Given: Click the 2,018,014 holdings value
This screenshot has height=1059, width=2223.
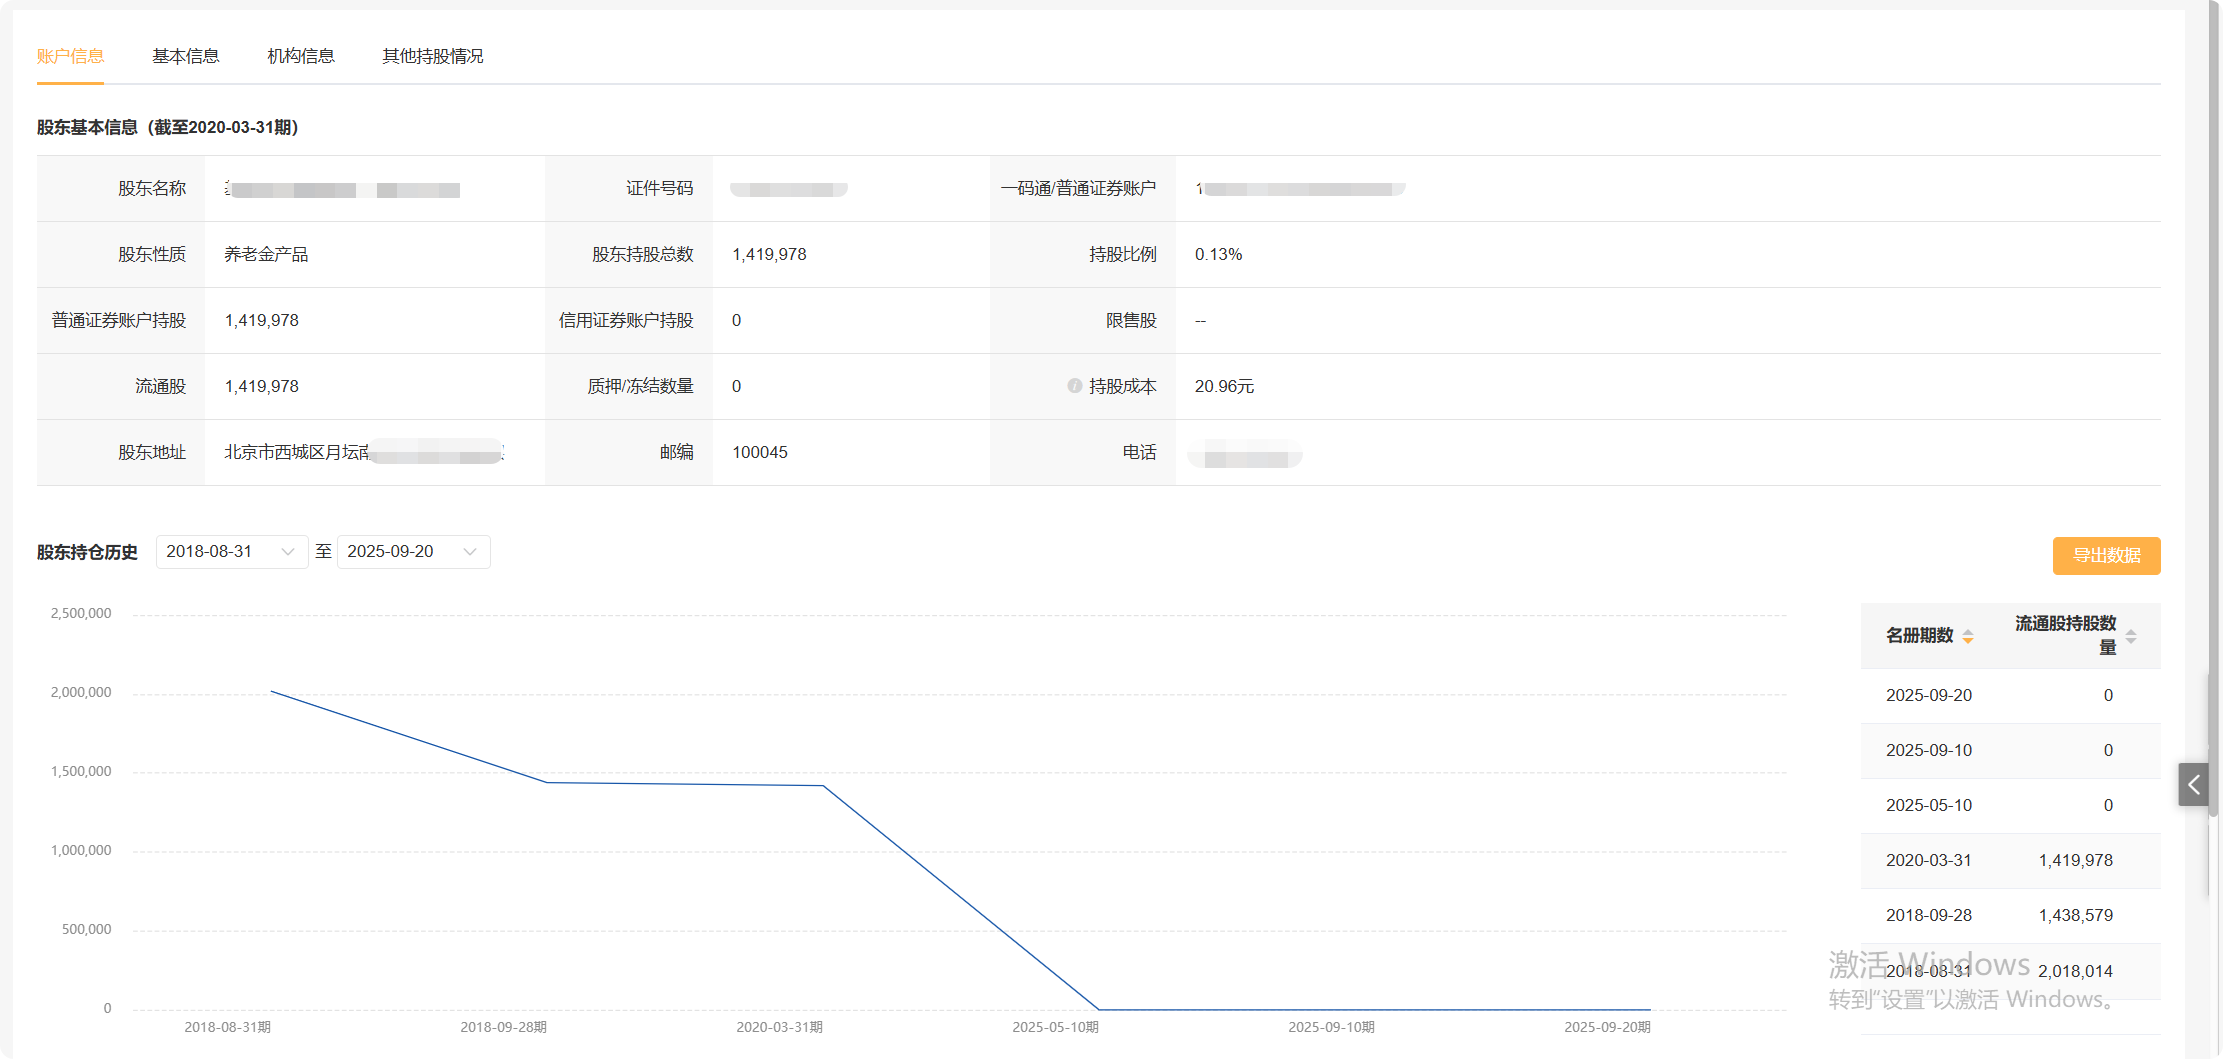Looking at the screenshot, I should tap(2076, 972).
